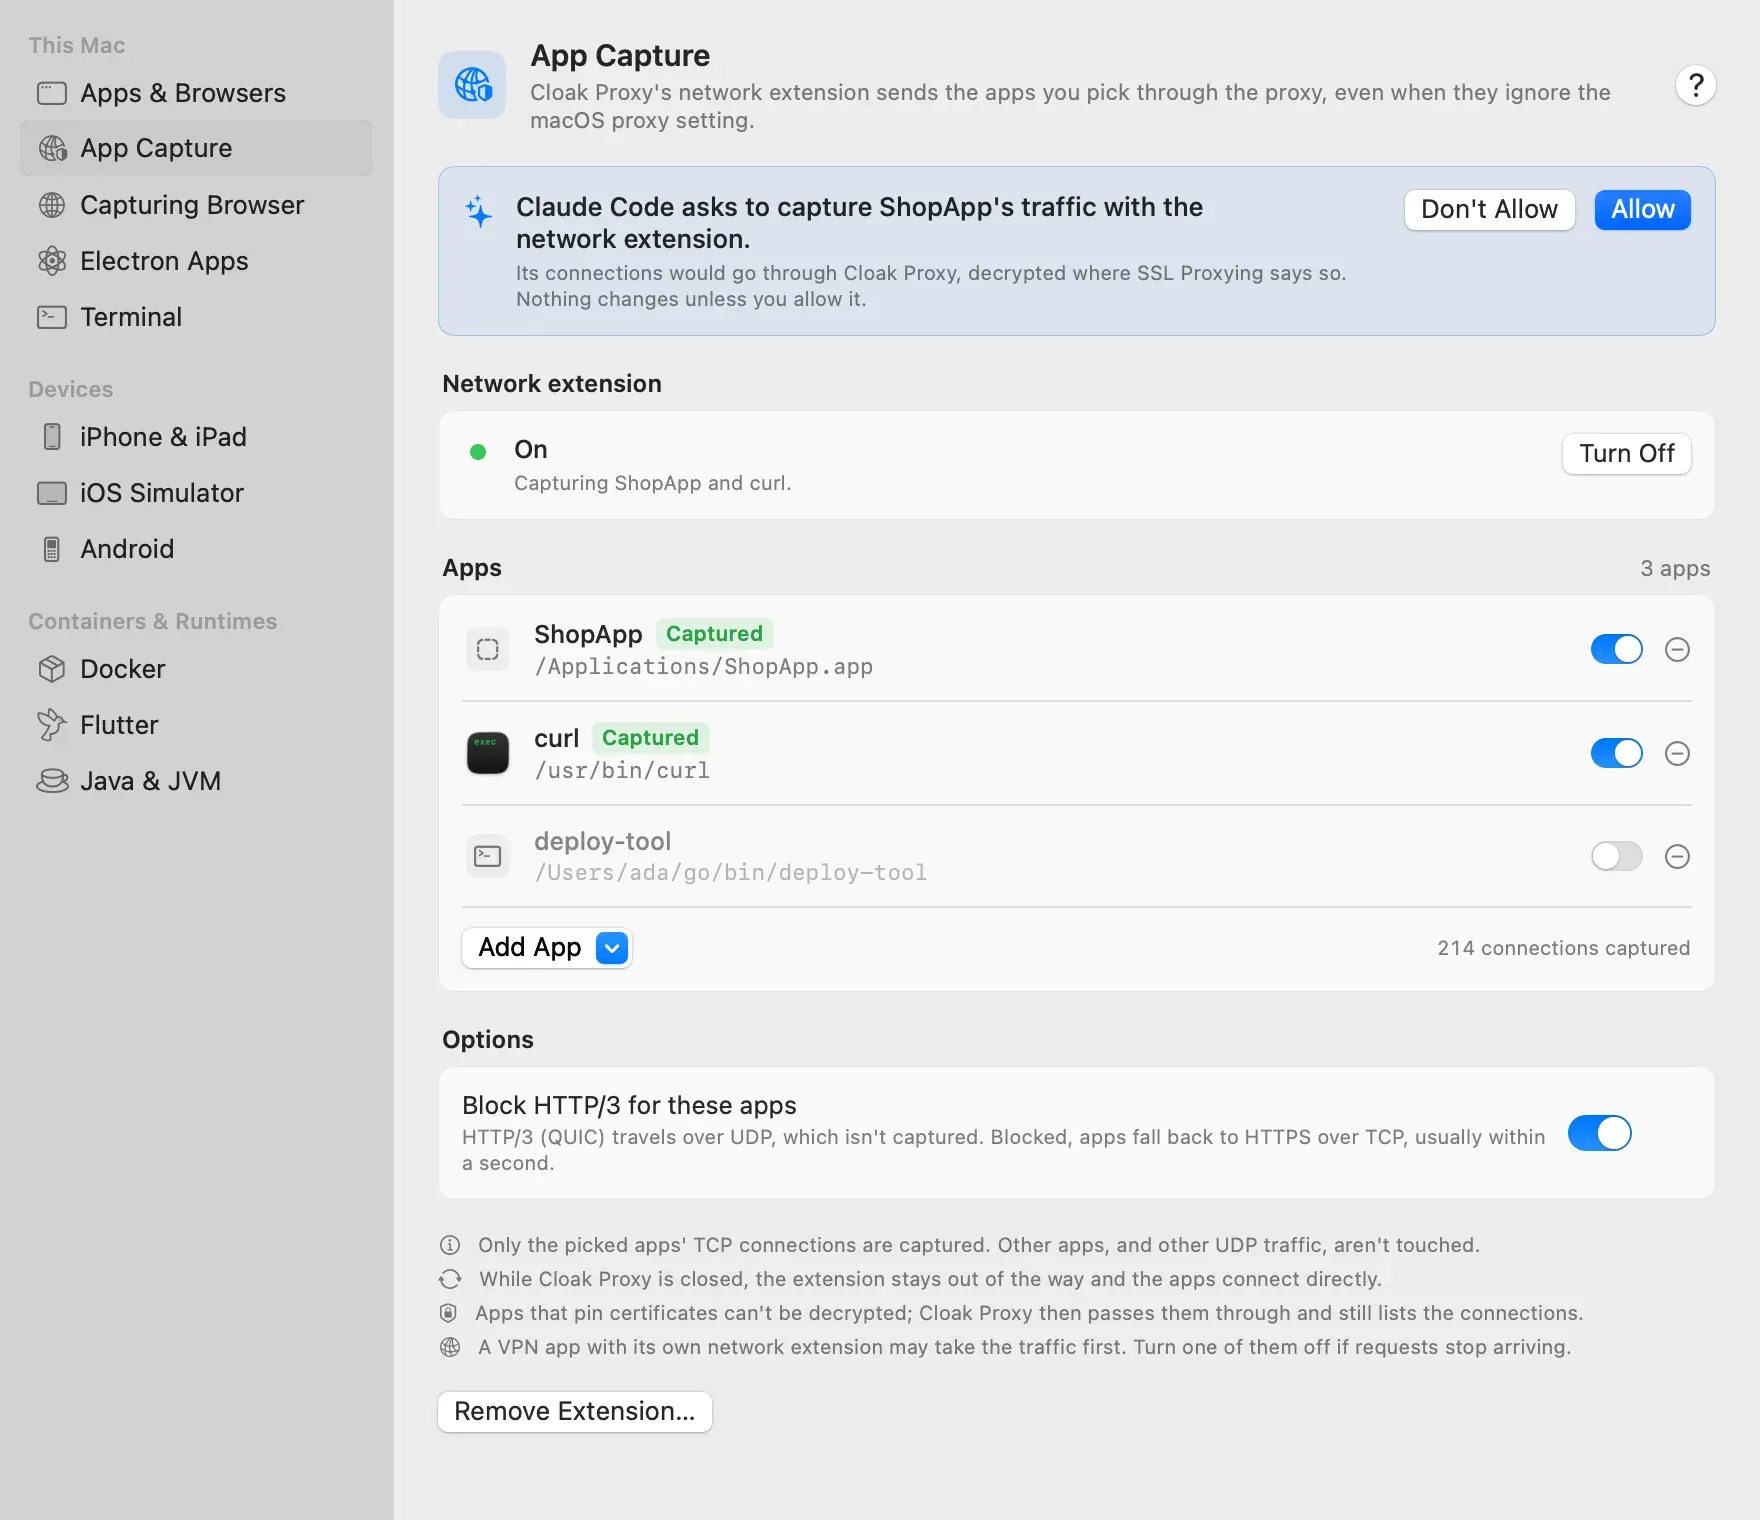The width and height of the screenshot is (1760, 1520).
Task: Open Apps & Browsers section
Action: (196, 93)
